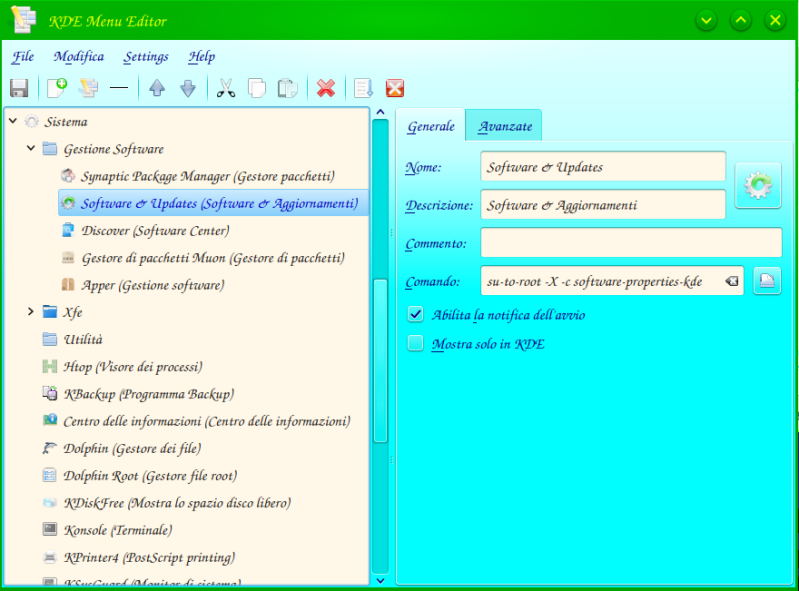
Task: Click the restore to system menu icon
Action: coord(395,88)
